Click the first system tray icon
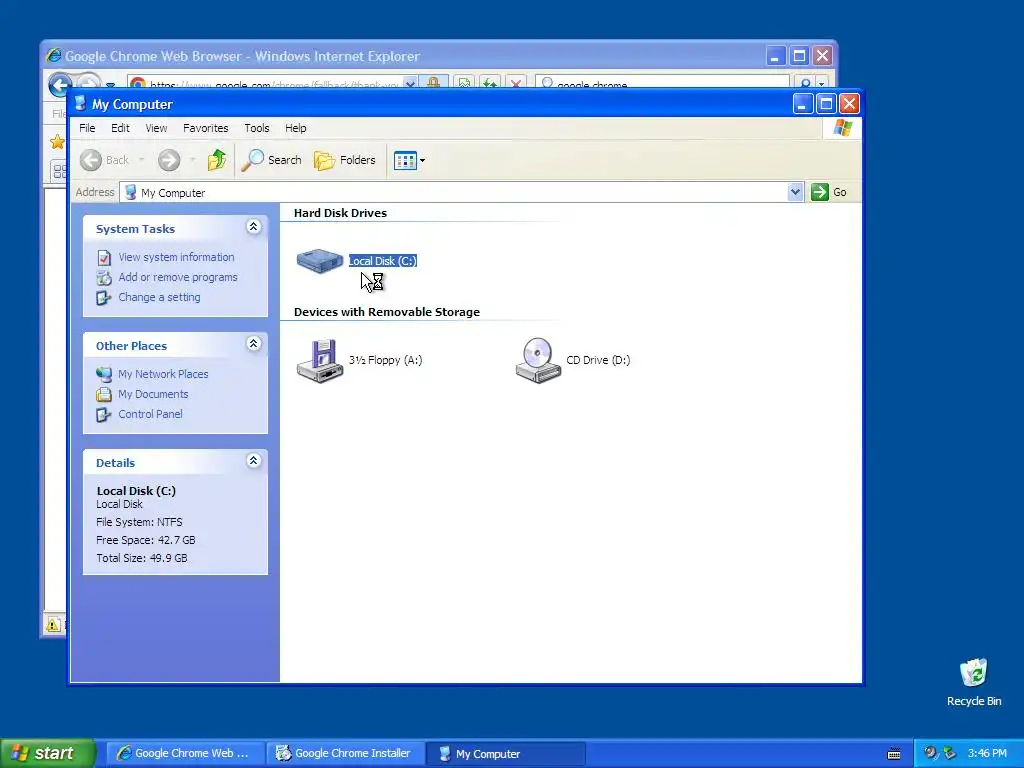 [930, 753]
